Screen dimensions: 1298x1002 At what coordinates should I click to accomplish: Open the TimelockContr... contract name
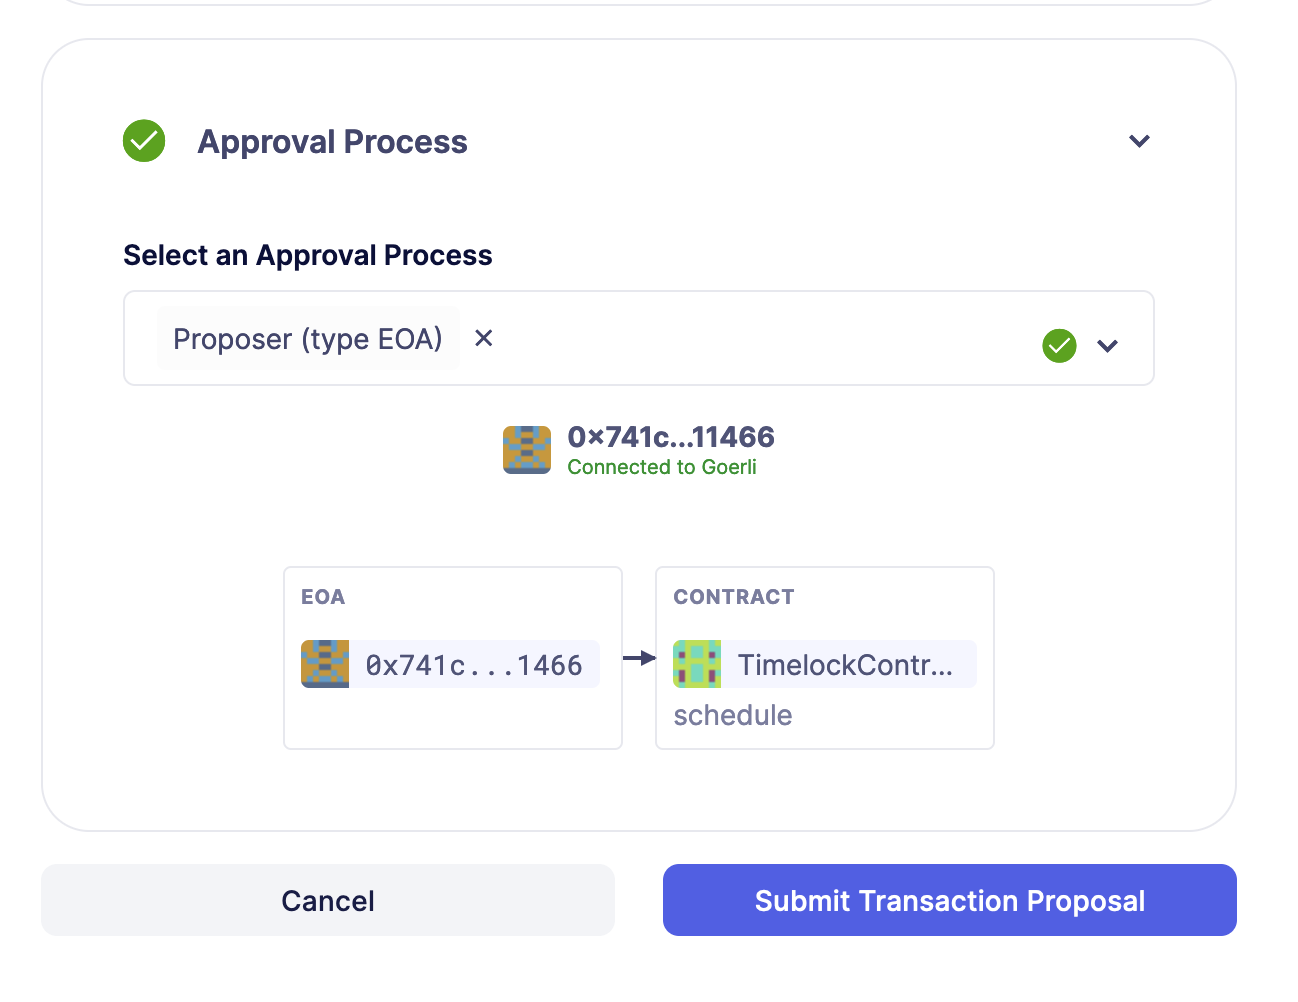tap(845, 665)
